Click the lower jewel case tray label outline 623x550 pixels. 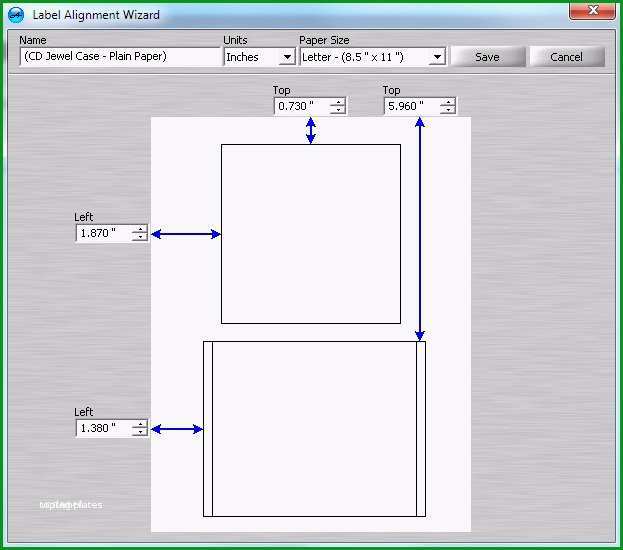point(314,429)
